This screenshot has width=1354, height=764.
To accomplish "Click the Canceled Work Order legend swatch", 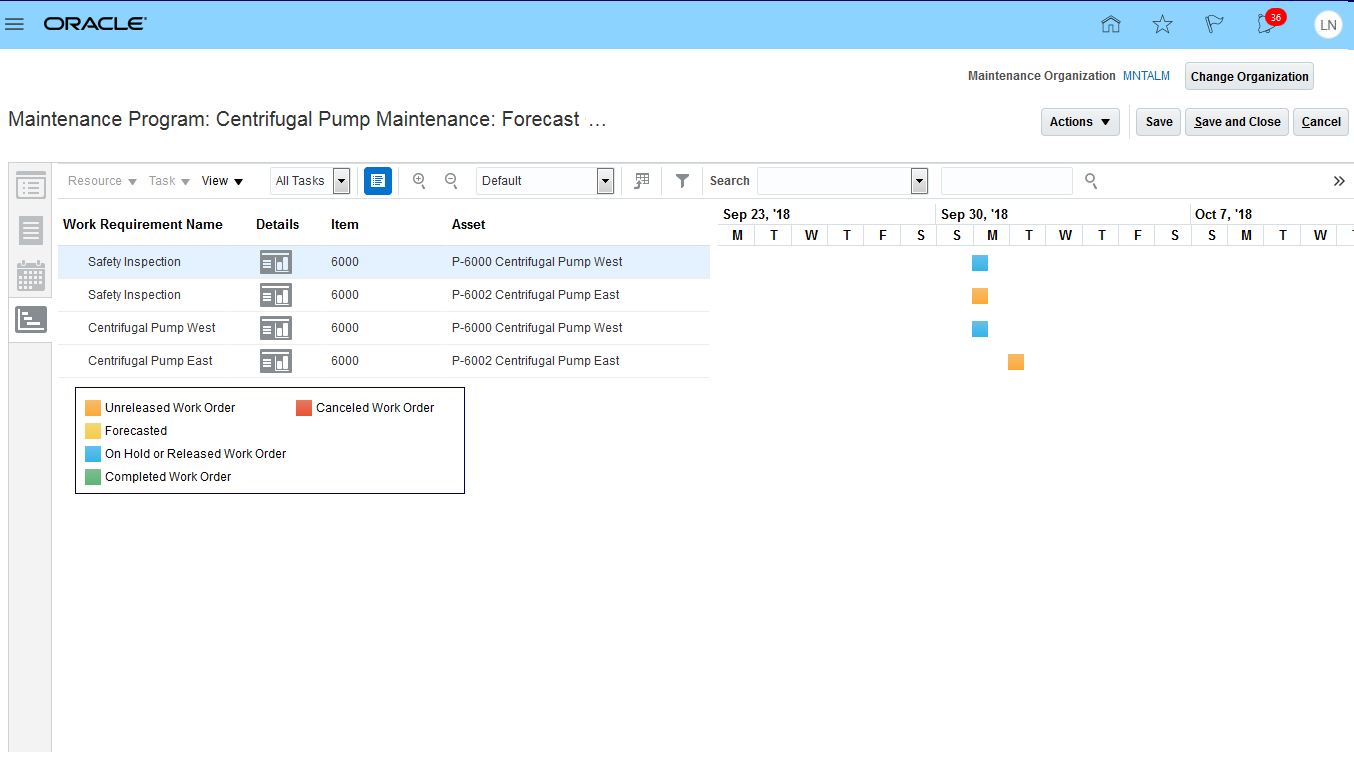I will coord(304,408).
